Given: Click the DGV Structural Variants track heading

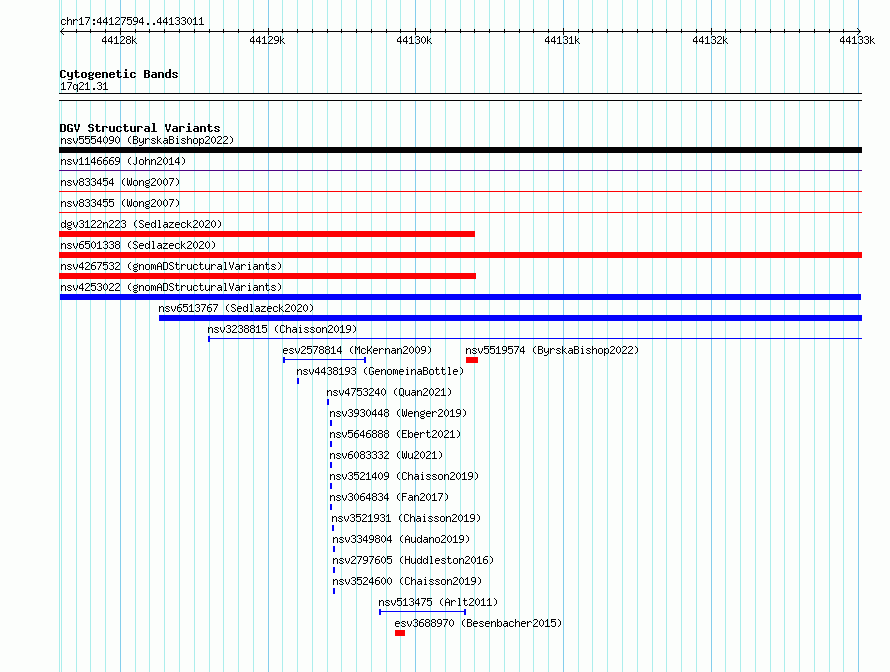Looking at the screenshot, I should (x=140, y=128).
